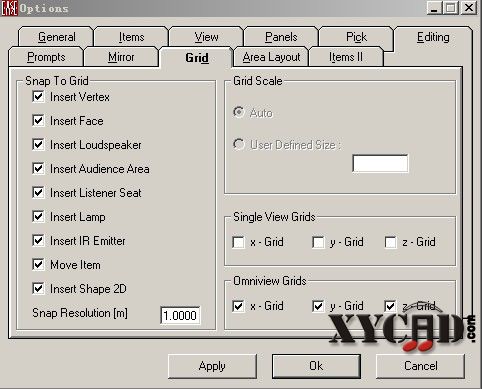The height and width of the screenshot is (389, 482).
Task: Select the Auto grid scale radio button
Action: (x=239, y=112)
